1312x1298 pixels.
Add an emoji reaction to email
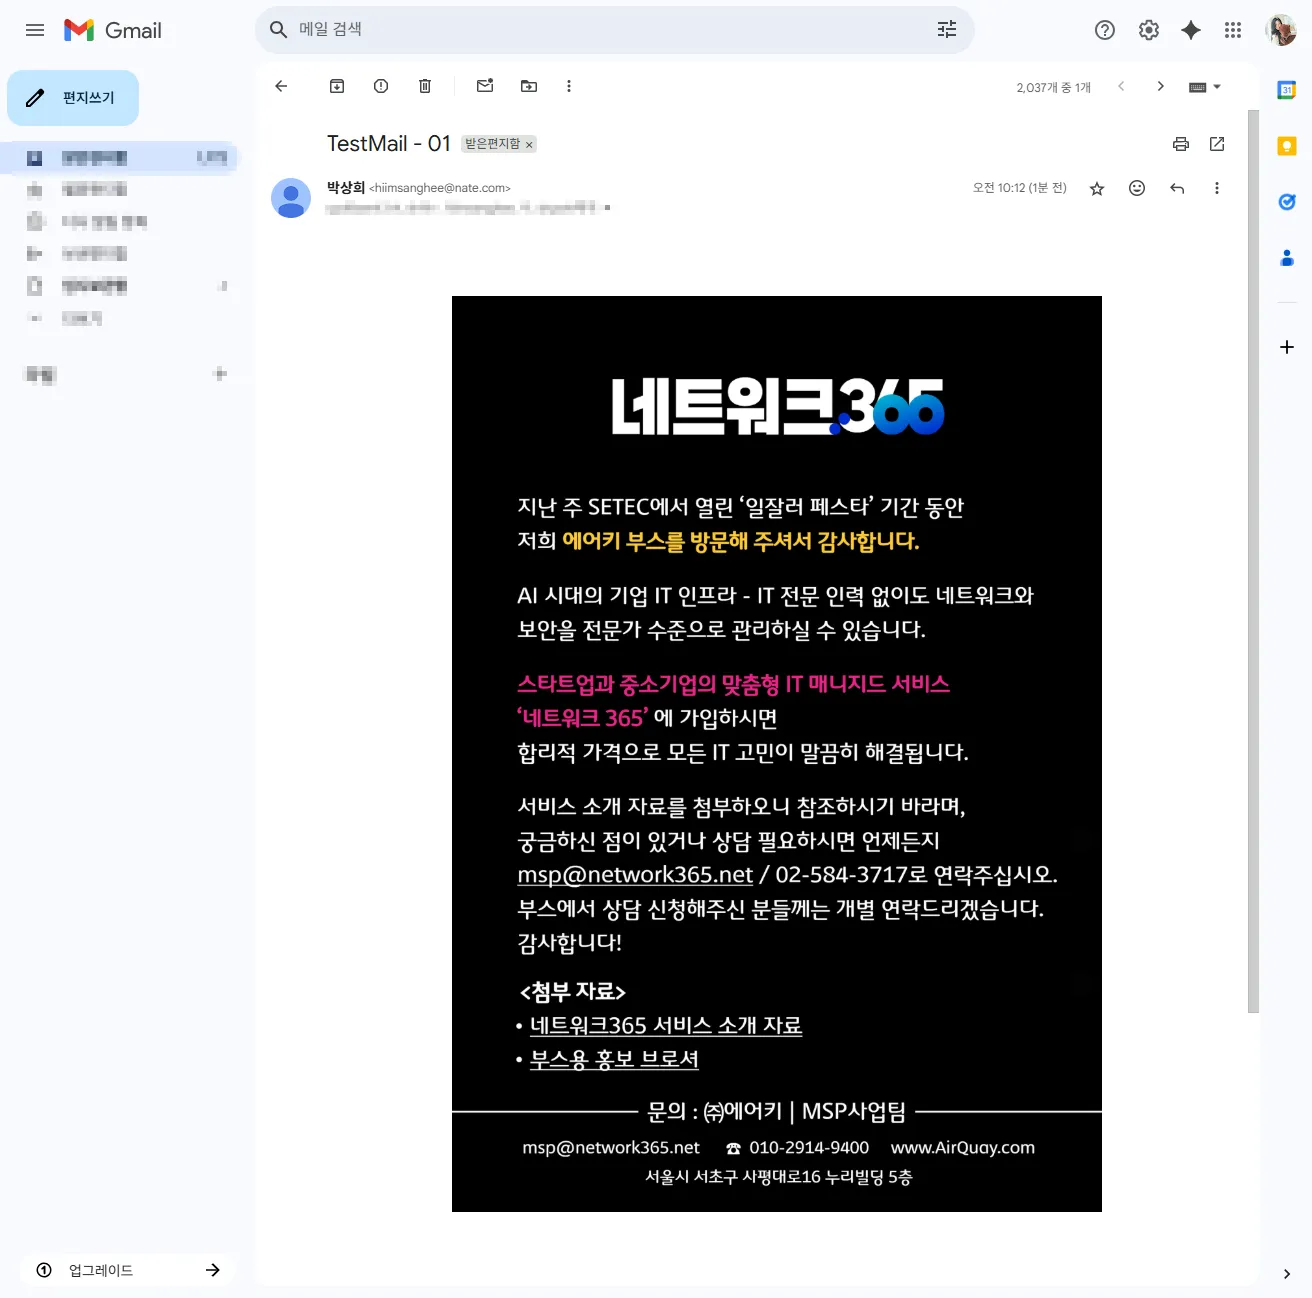point(1137,188)
